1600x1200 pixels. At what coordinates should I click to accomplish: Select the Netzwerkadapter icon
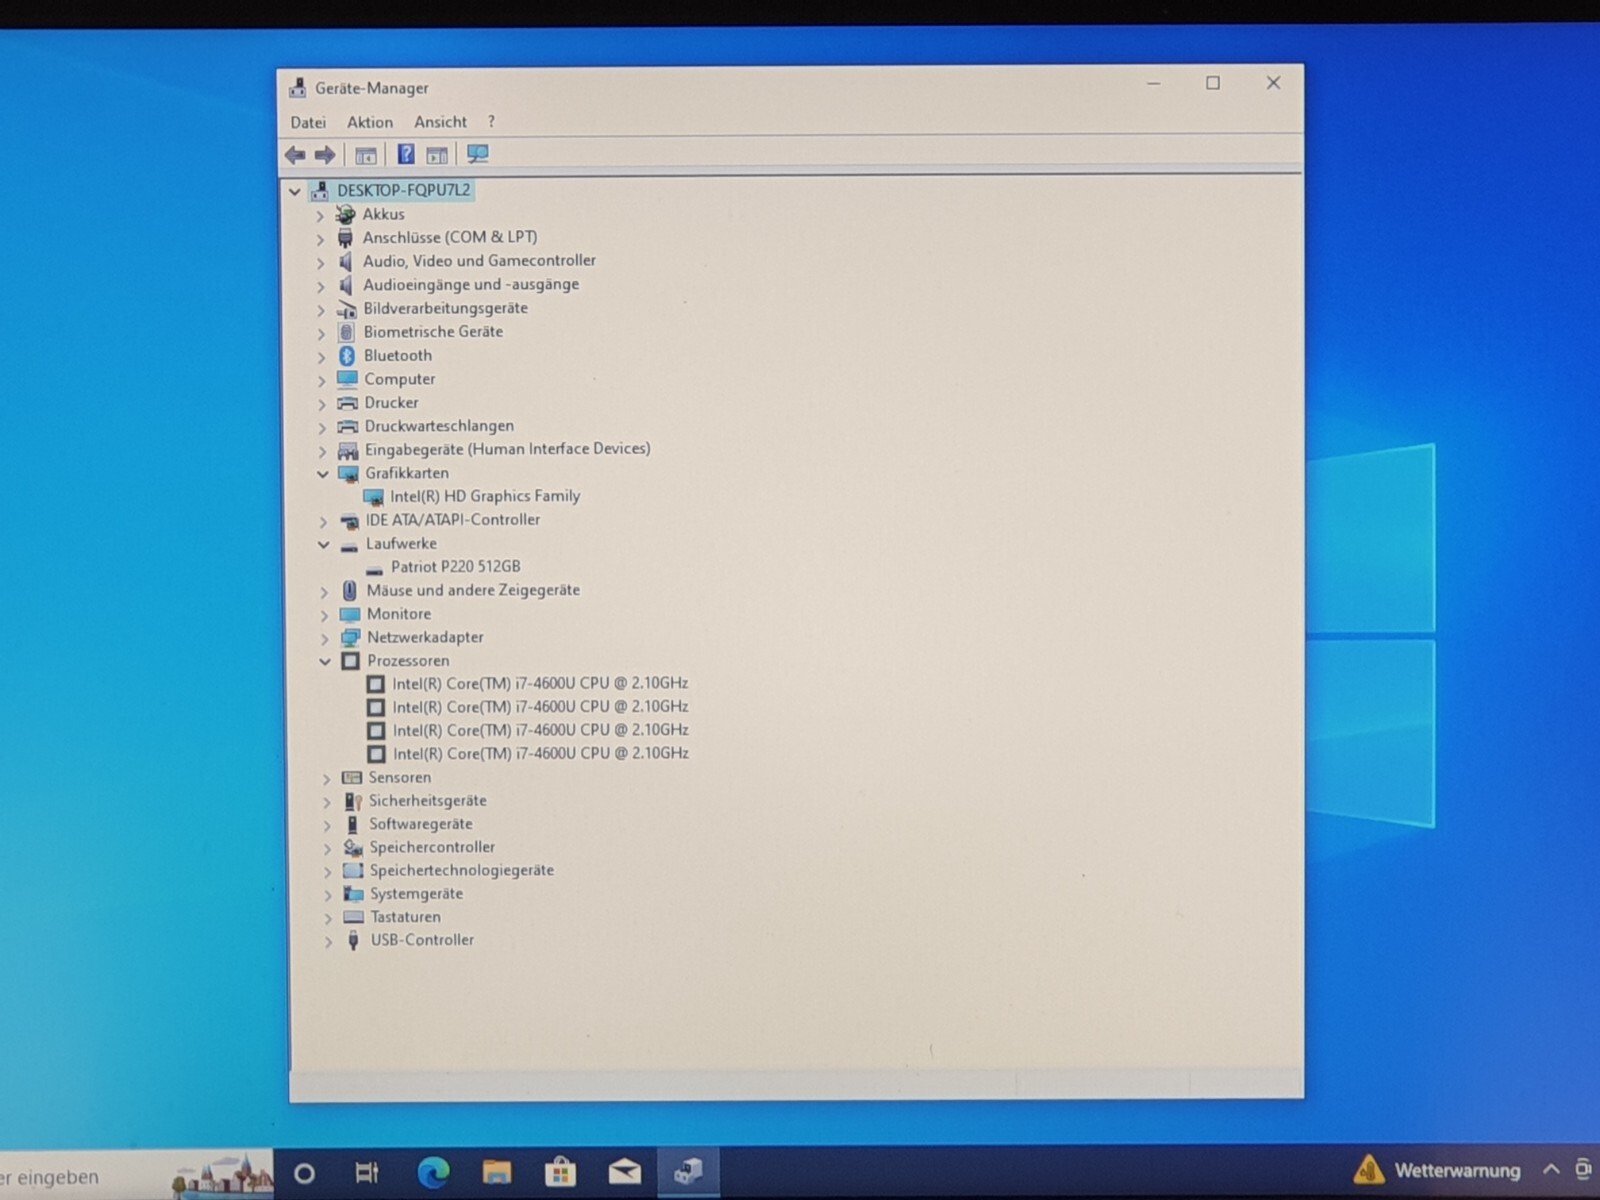350,637
